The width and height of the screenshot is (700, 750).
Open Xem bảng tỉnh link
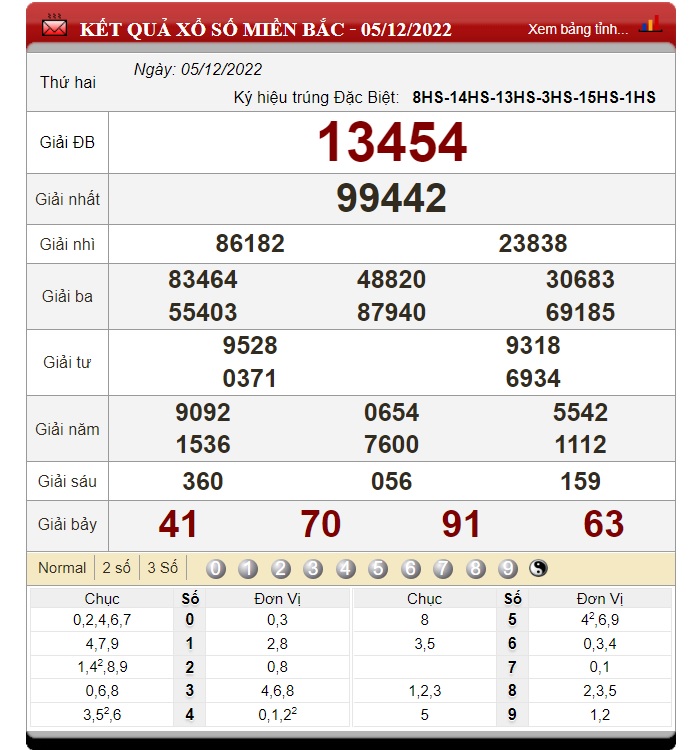pyautogui.click(x=578, y=29)
